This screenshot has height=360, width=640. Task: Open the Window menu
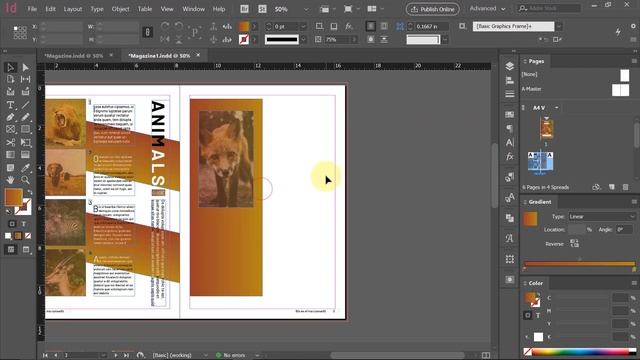(x=193, y=9)
